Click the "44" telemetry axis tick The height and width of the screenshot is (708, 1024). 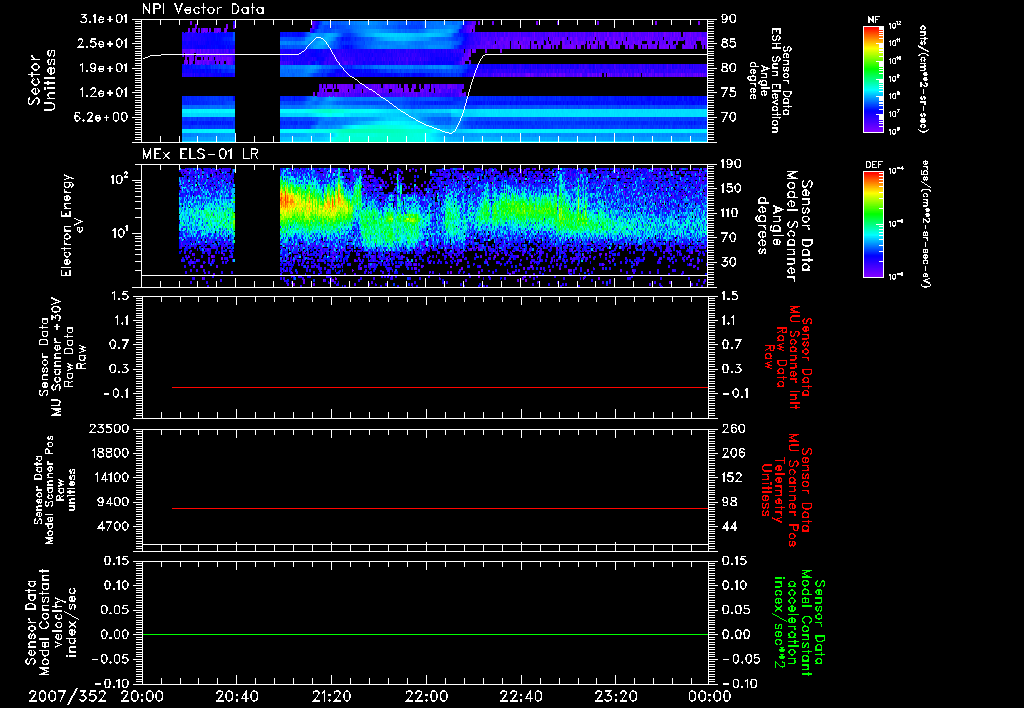click(x=729, y=526)
